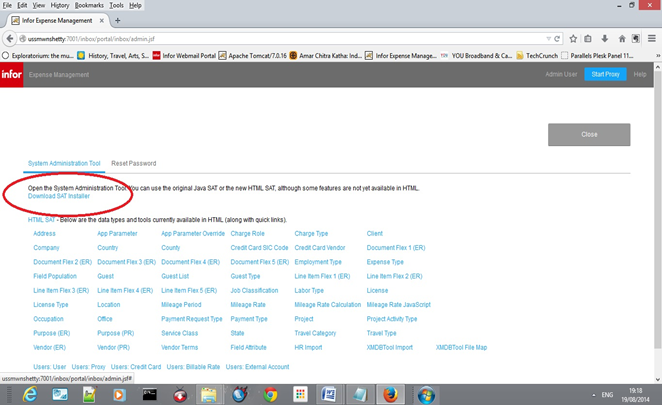Open the Bookmarks menu
The image size is (662, 407).
[89, 5]
